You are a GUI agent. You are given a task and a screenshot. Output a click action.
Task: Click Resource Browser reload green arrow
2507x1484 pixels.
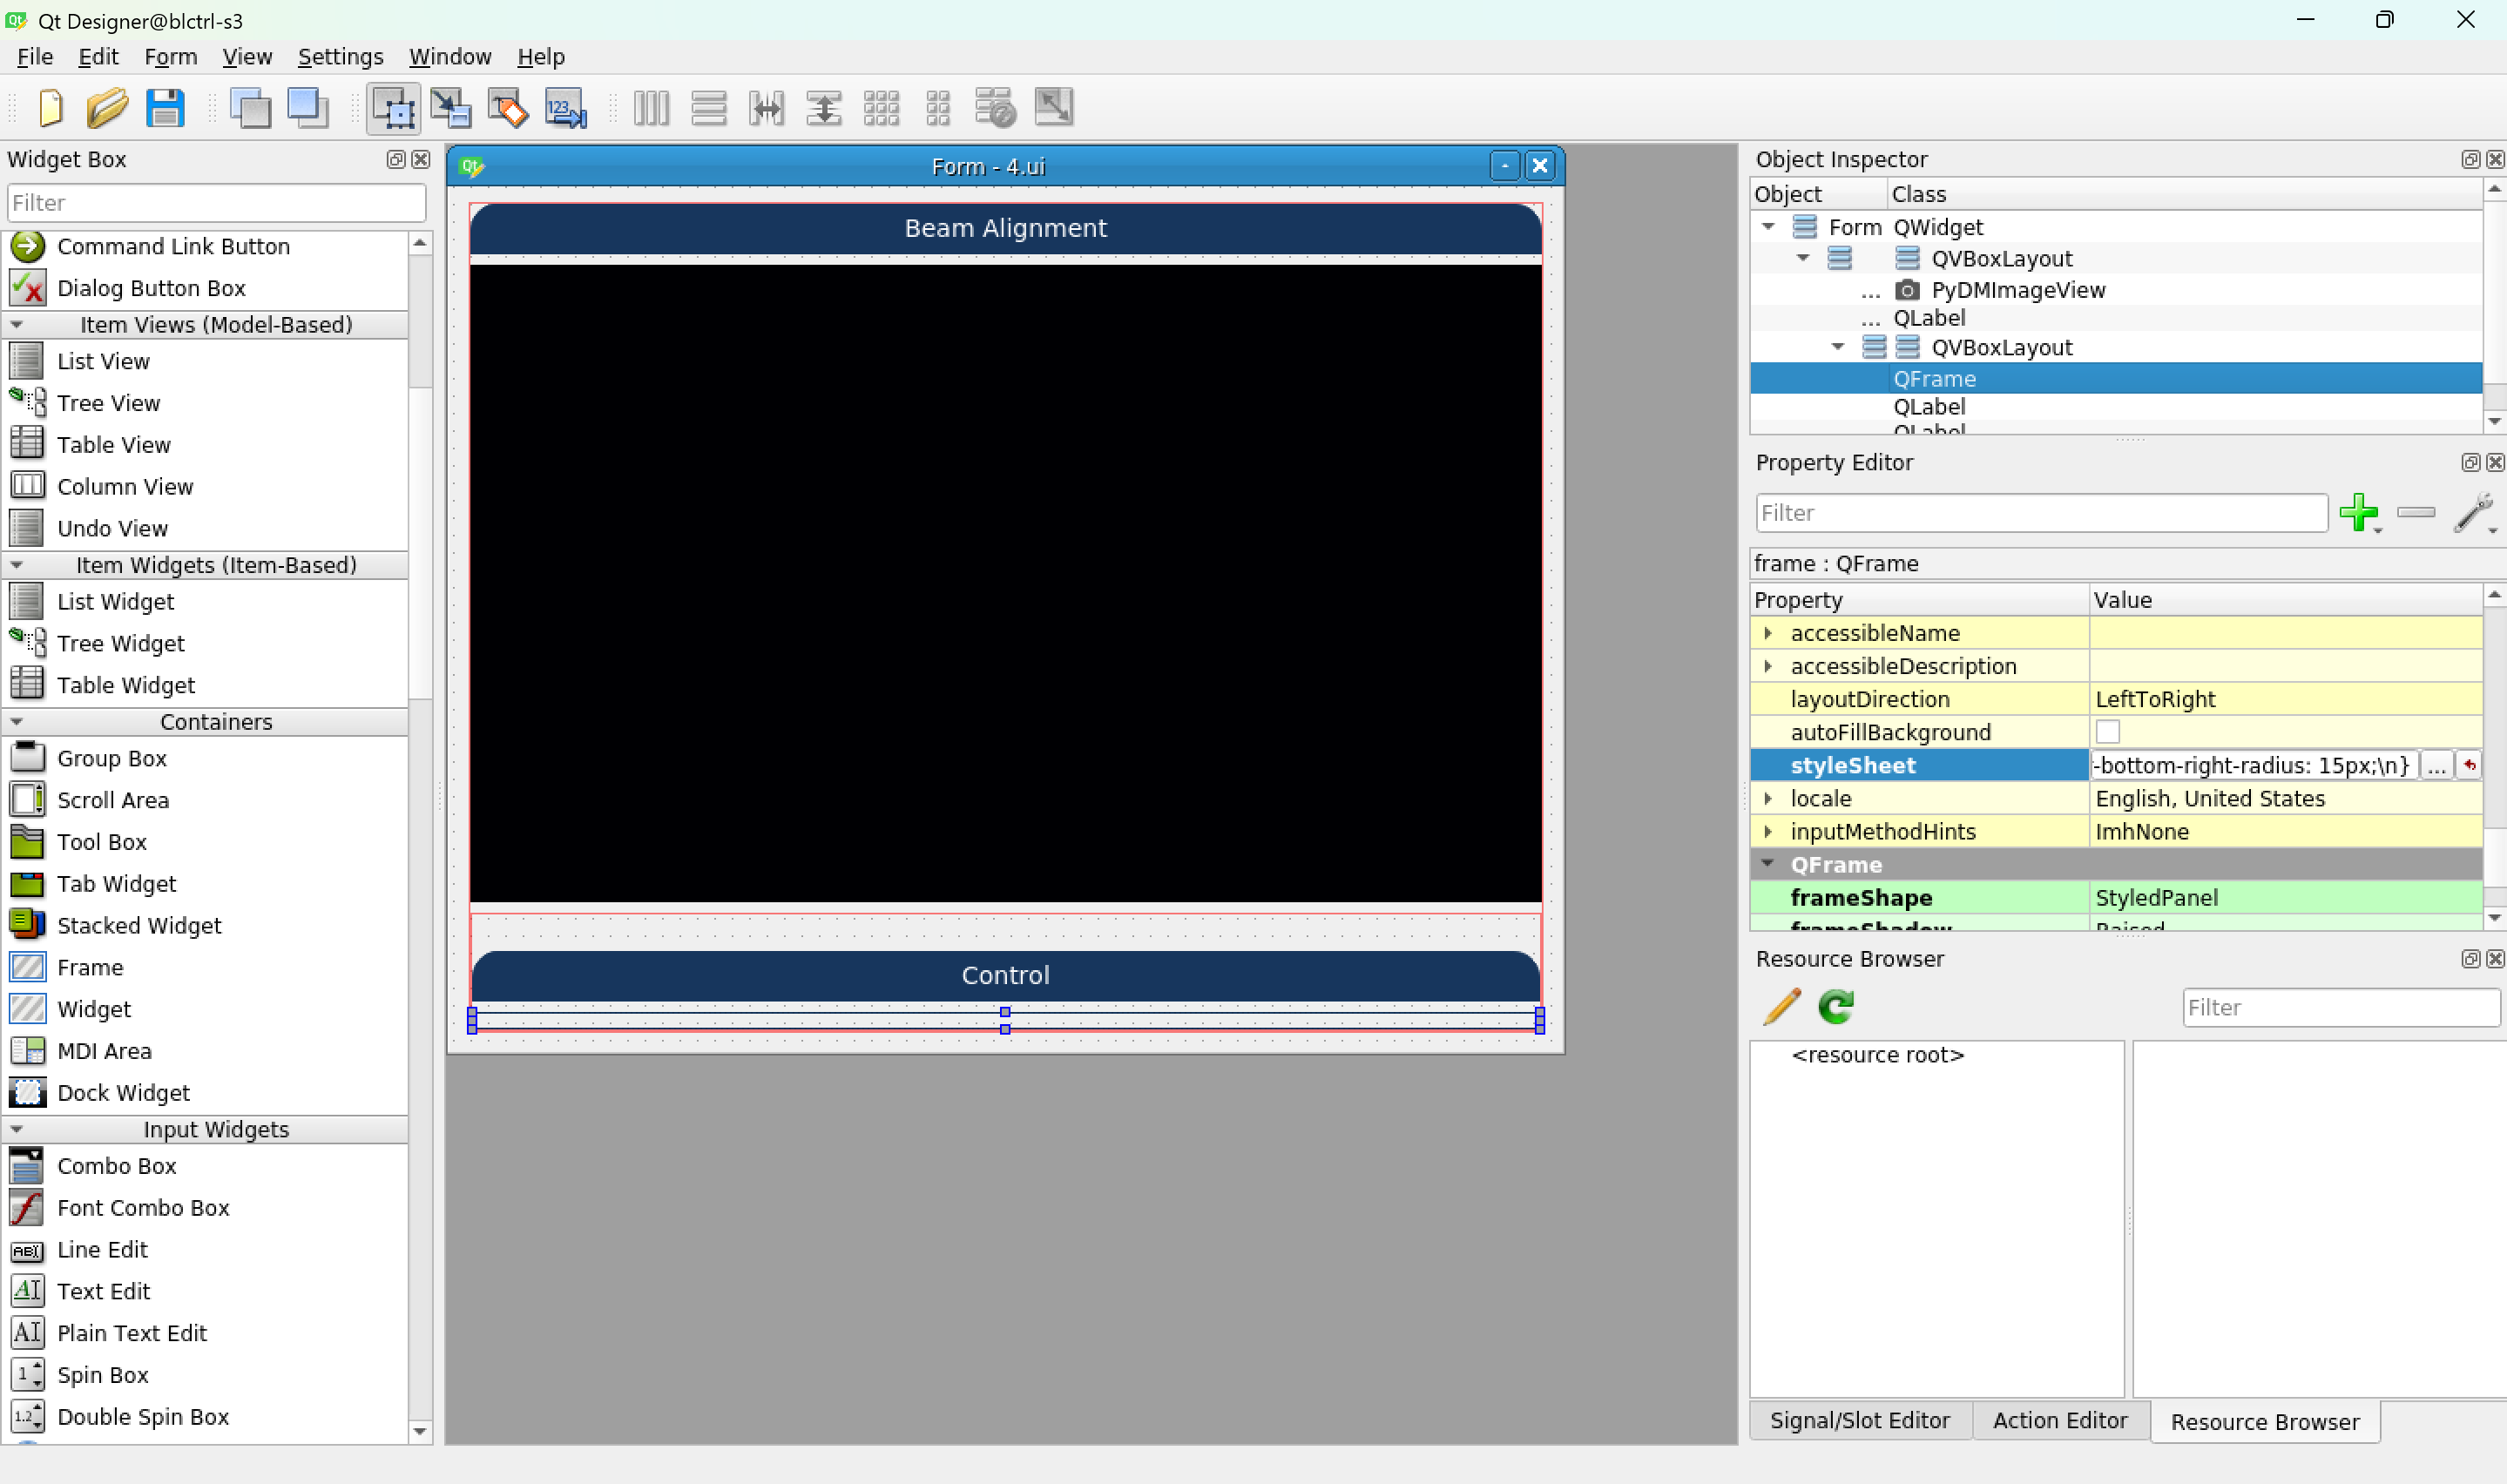[x=1836, y=1006]
